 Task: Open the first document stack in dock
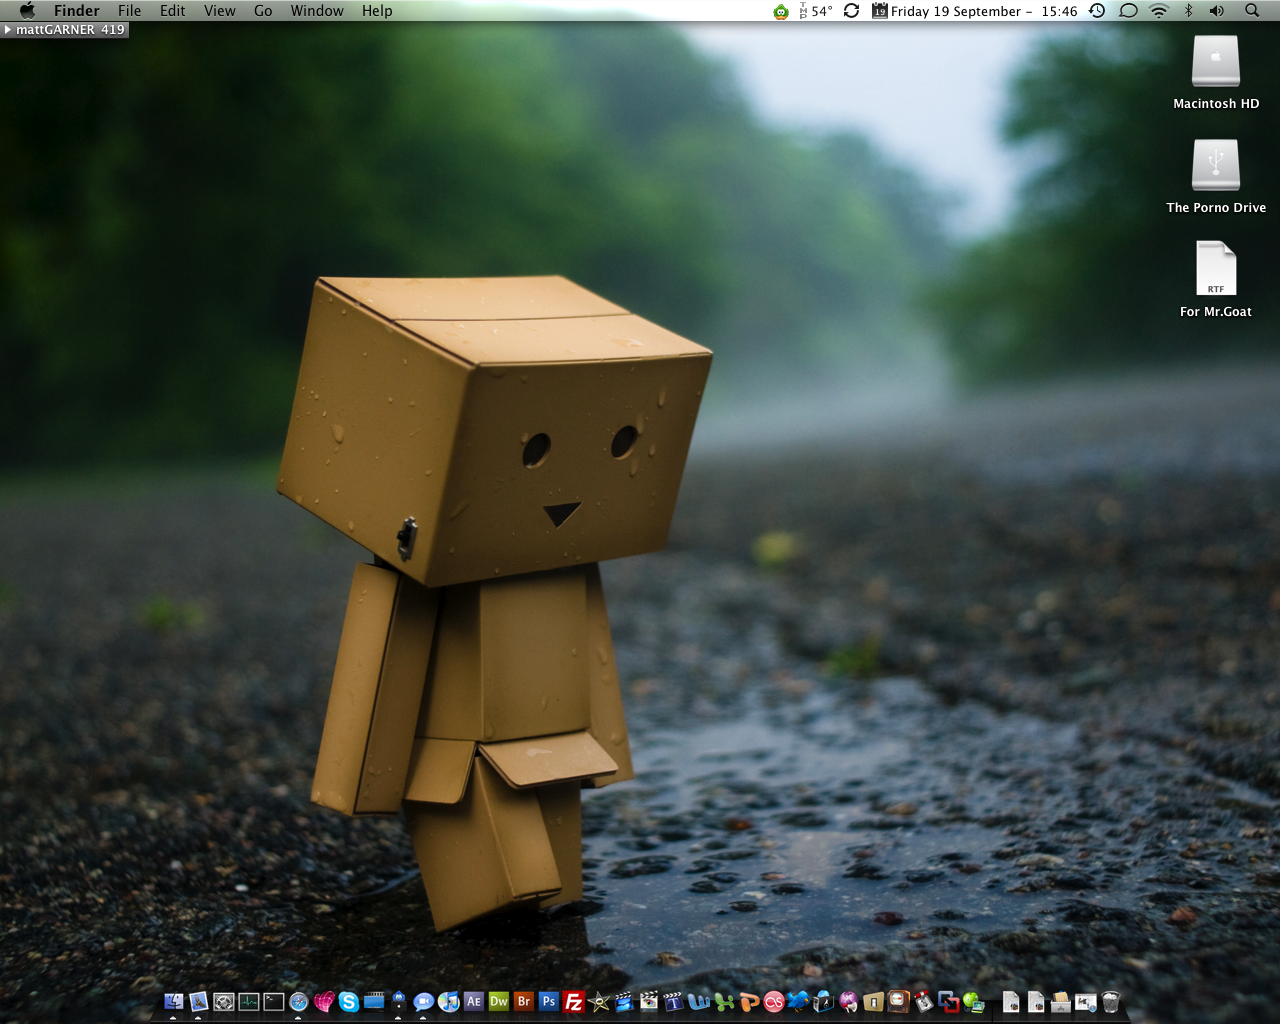click(1011, 1001)
